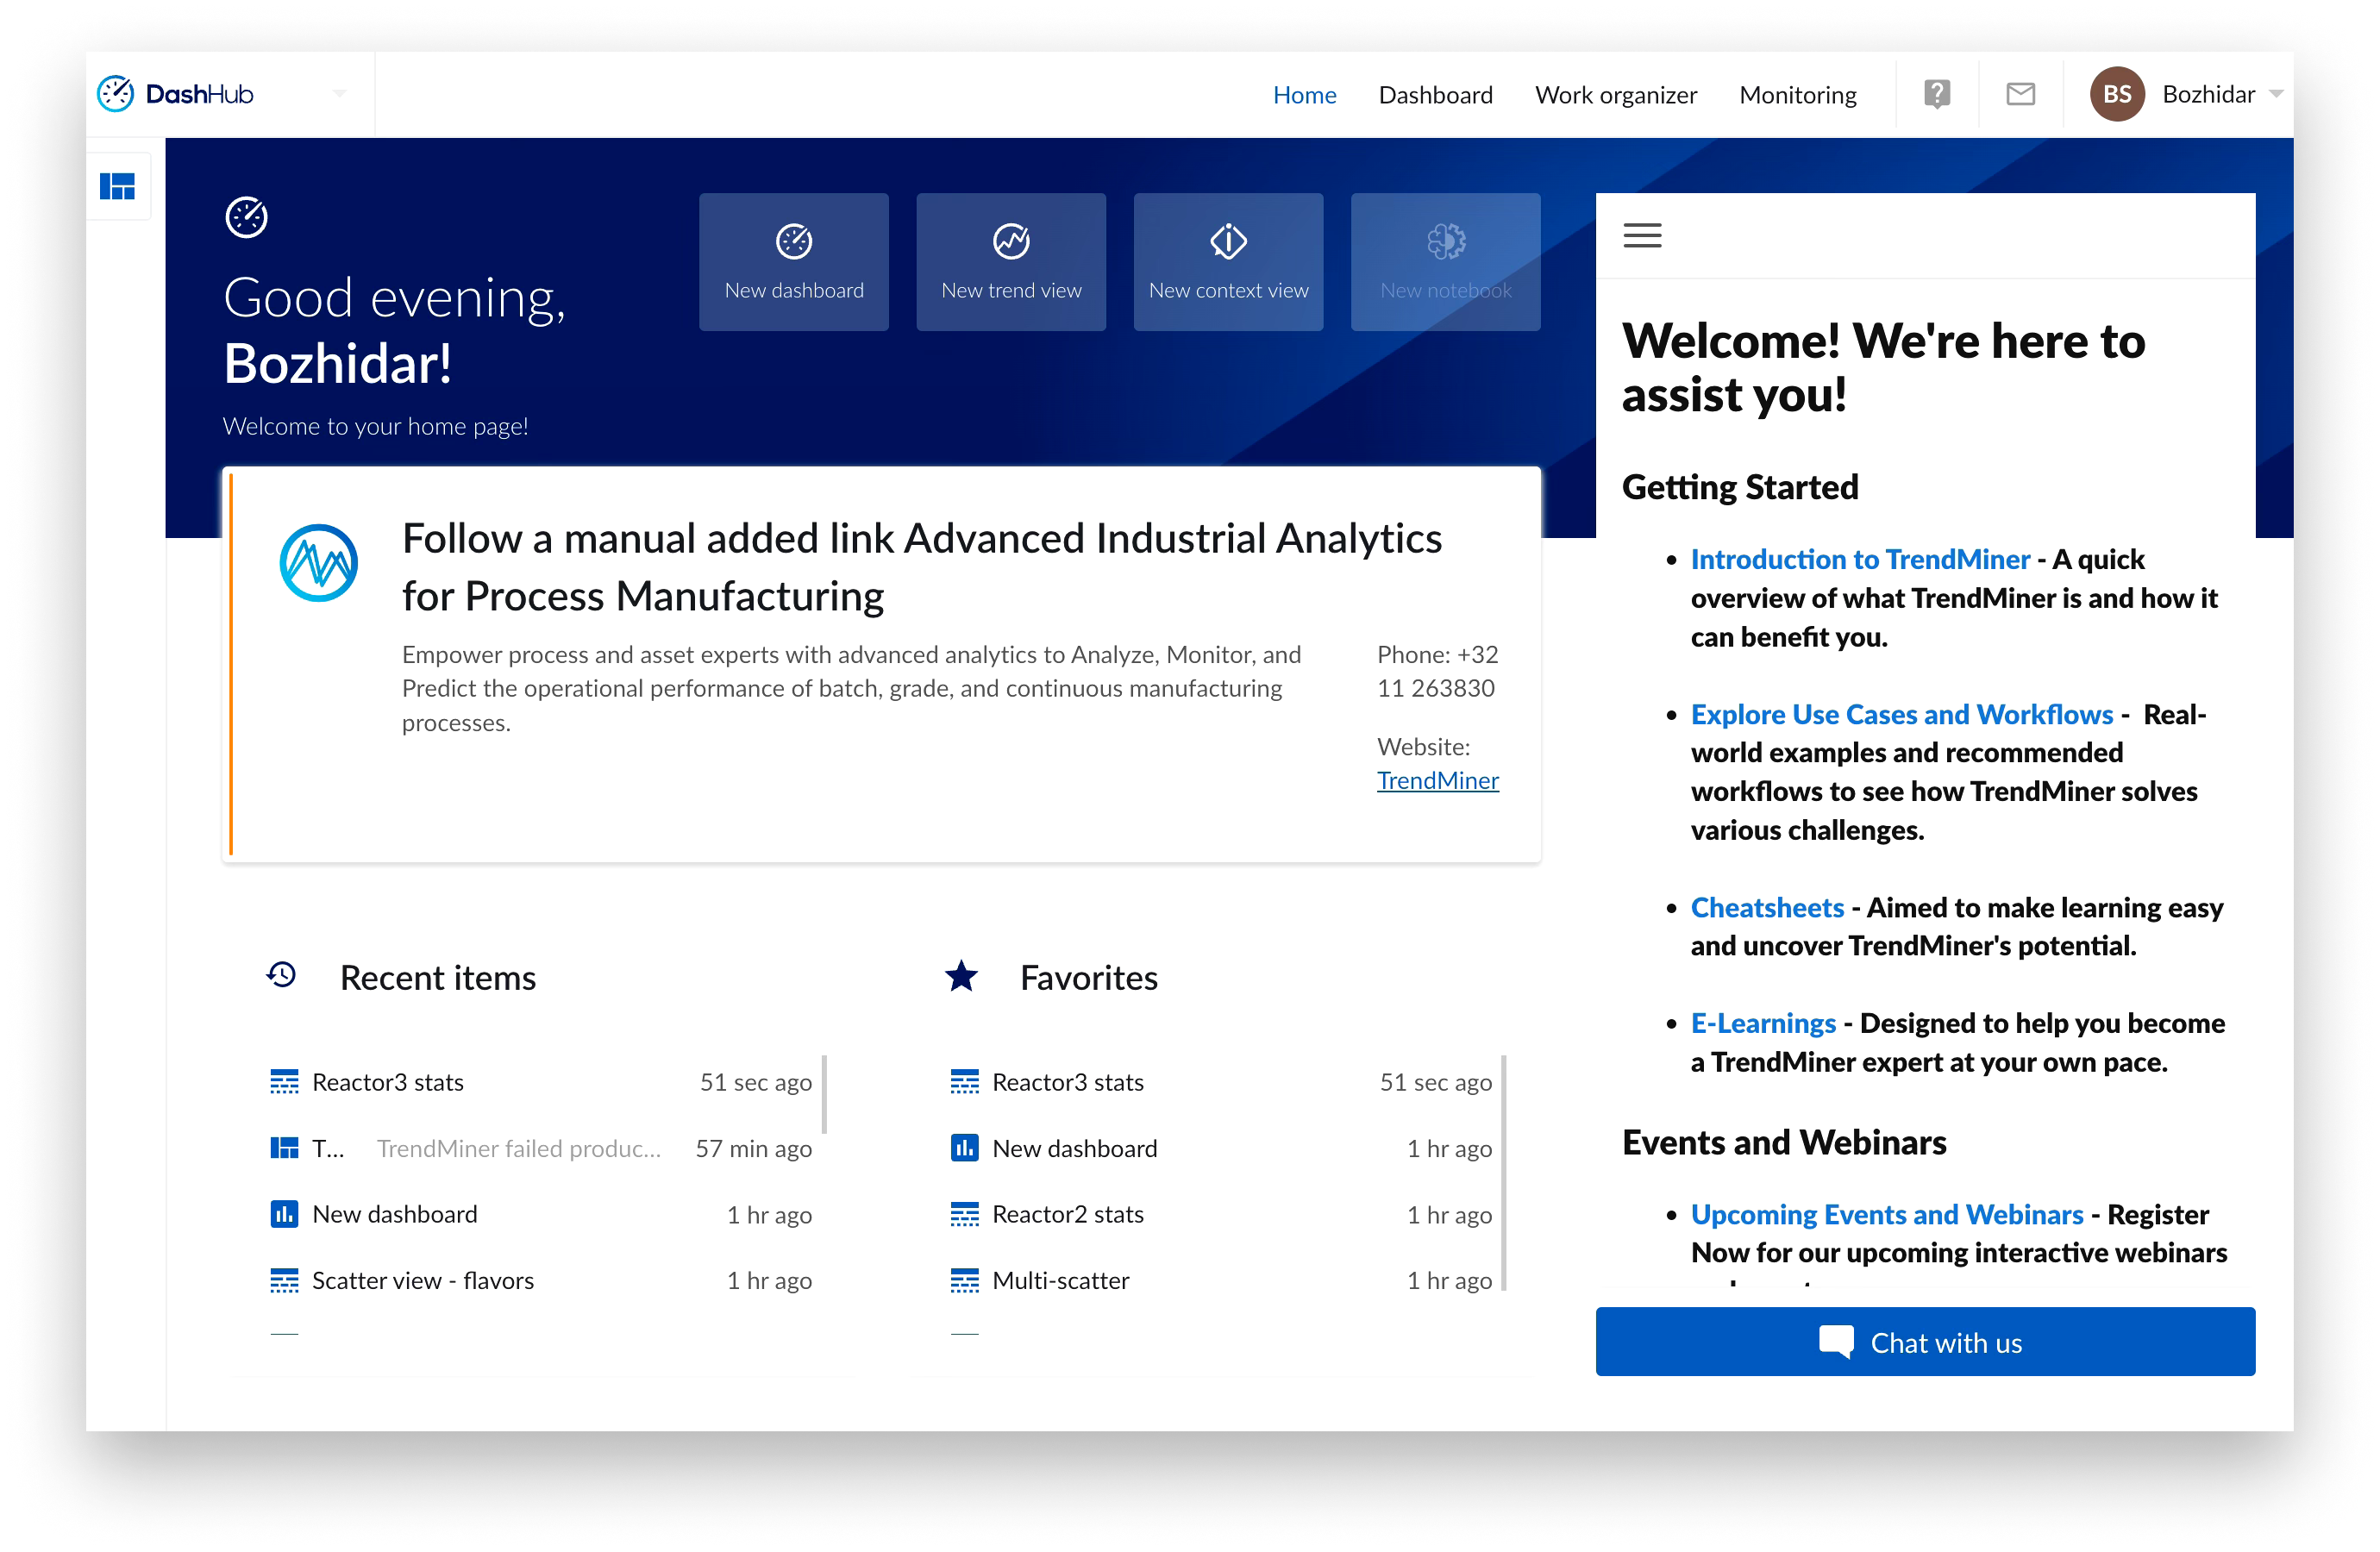
Task: Open Reactor2 stats in Favorites
Action: [1067, 1214]
